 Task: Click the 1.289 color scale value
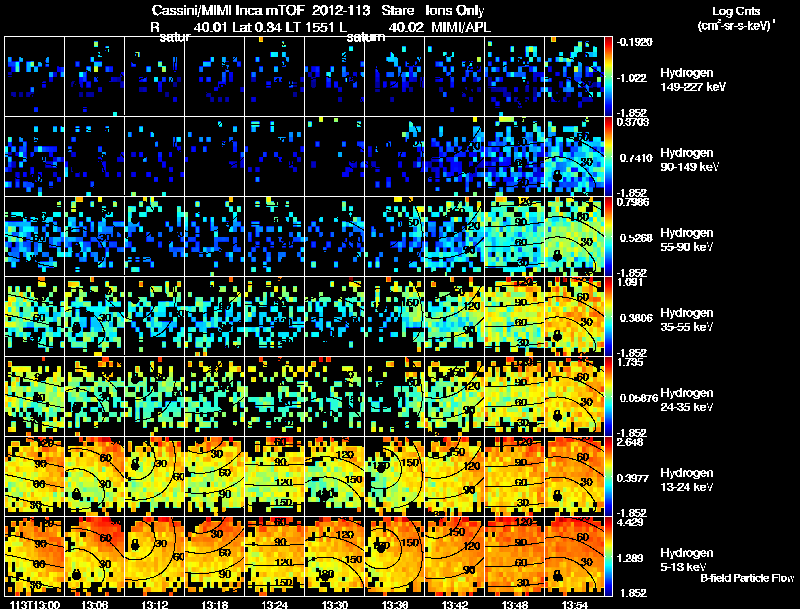630,558
